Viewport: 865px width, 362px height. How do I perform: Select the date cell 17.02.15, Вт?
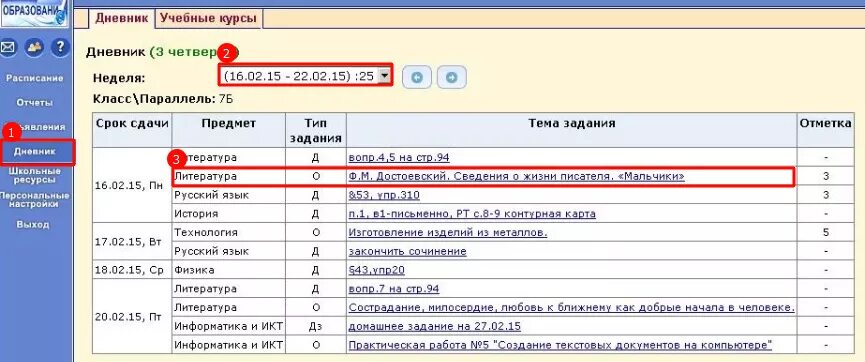click(x=132, y=242)
